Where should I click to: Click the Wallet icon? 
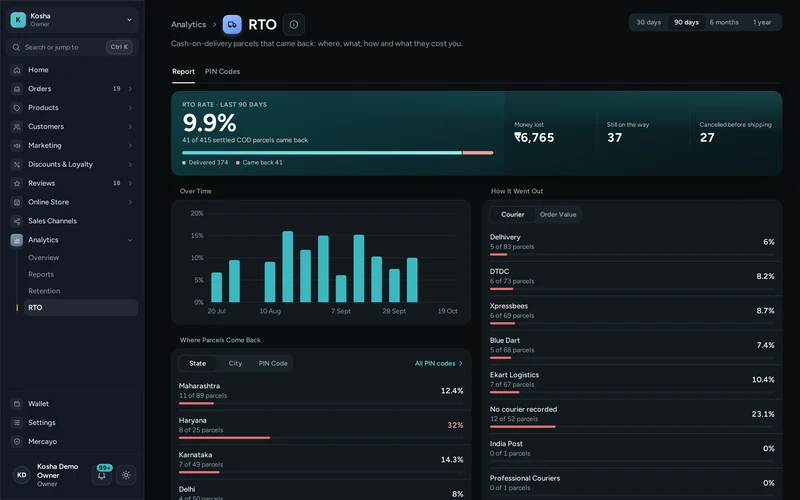[17, 404]
